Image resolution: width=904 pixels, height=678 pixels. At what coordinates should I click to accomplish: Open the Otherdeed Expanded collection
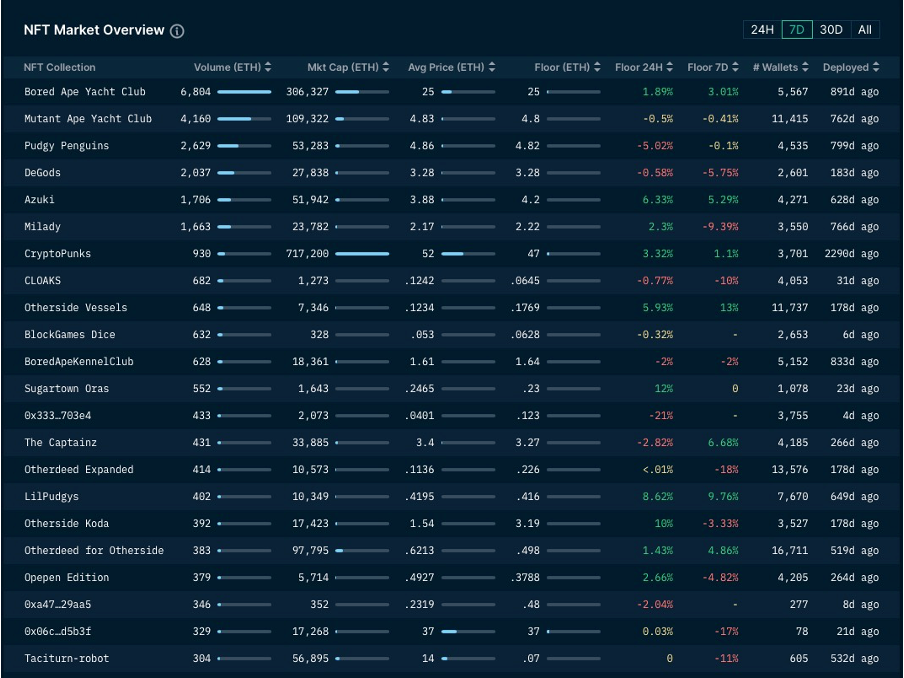pyautogui.click(x=79, y=470)
